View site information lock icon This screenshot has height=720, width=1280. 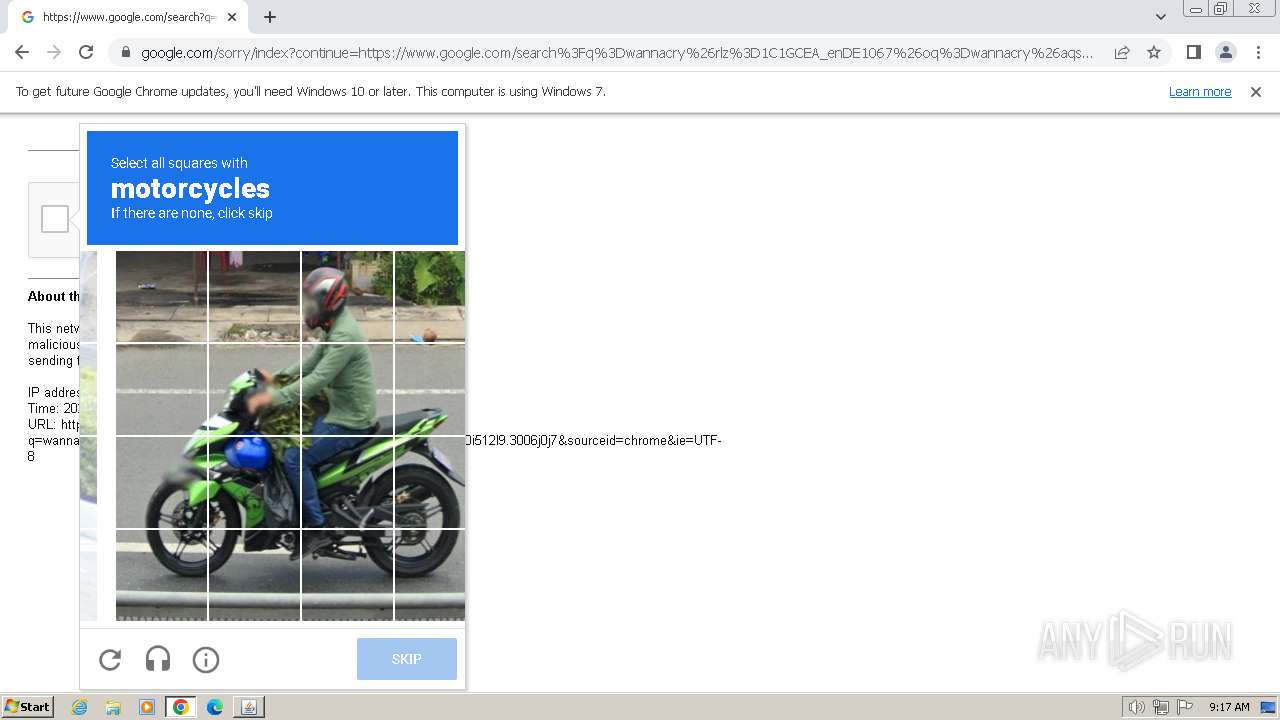124,53
